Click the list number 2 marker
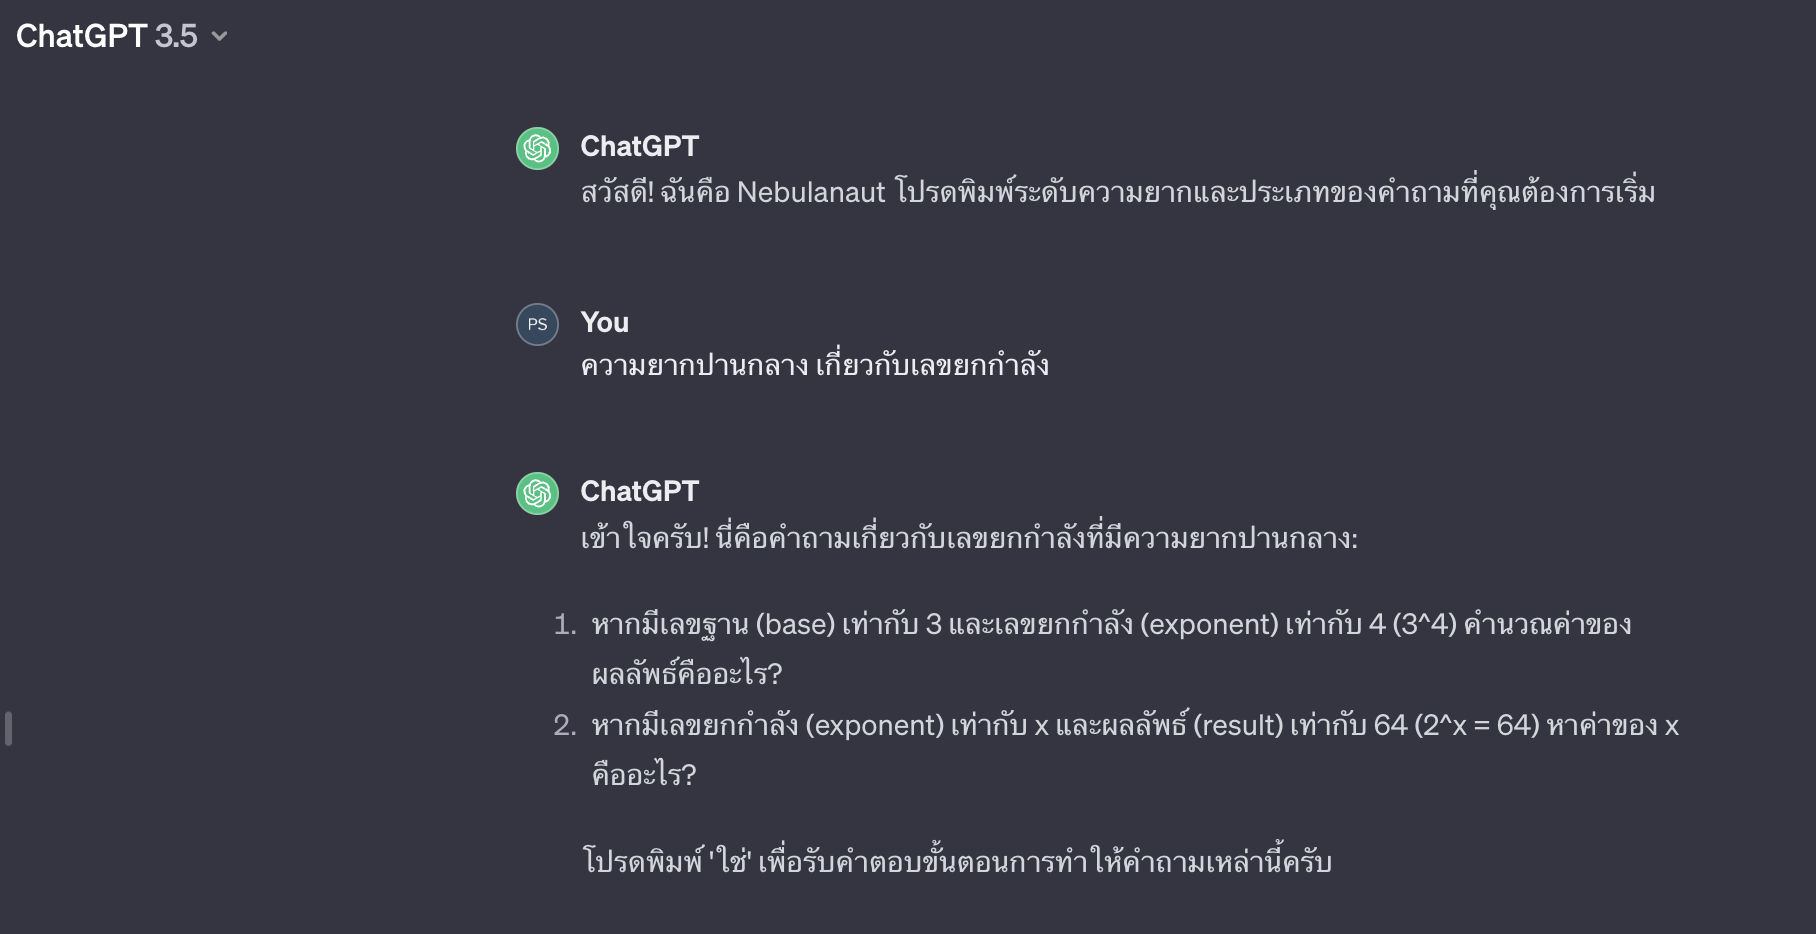This screenshot has height=934, width=1816. pyautogui.click(x=565, y=725)
